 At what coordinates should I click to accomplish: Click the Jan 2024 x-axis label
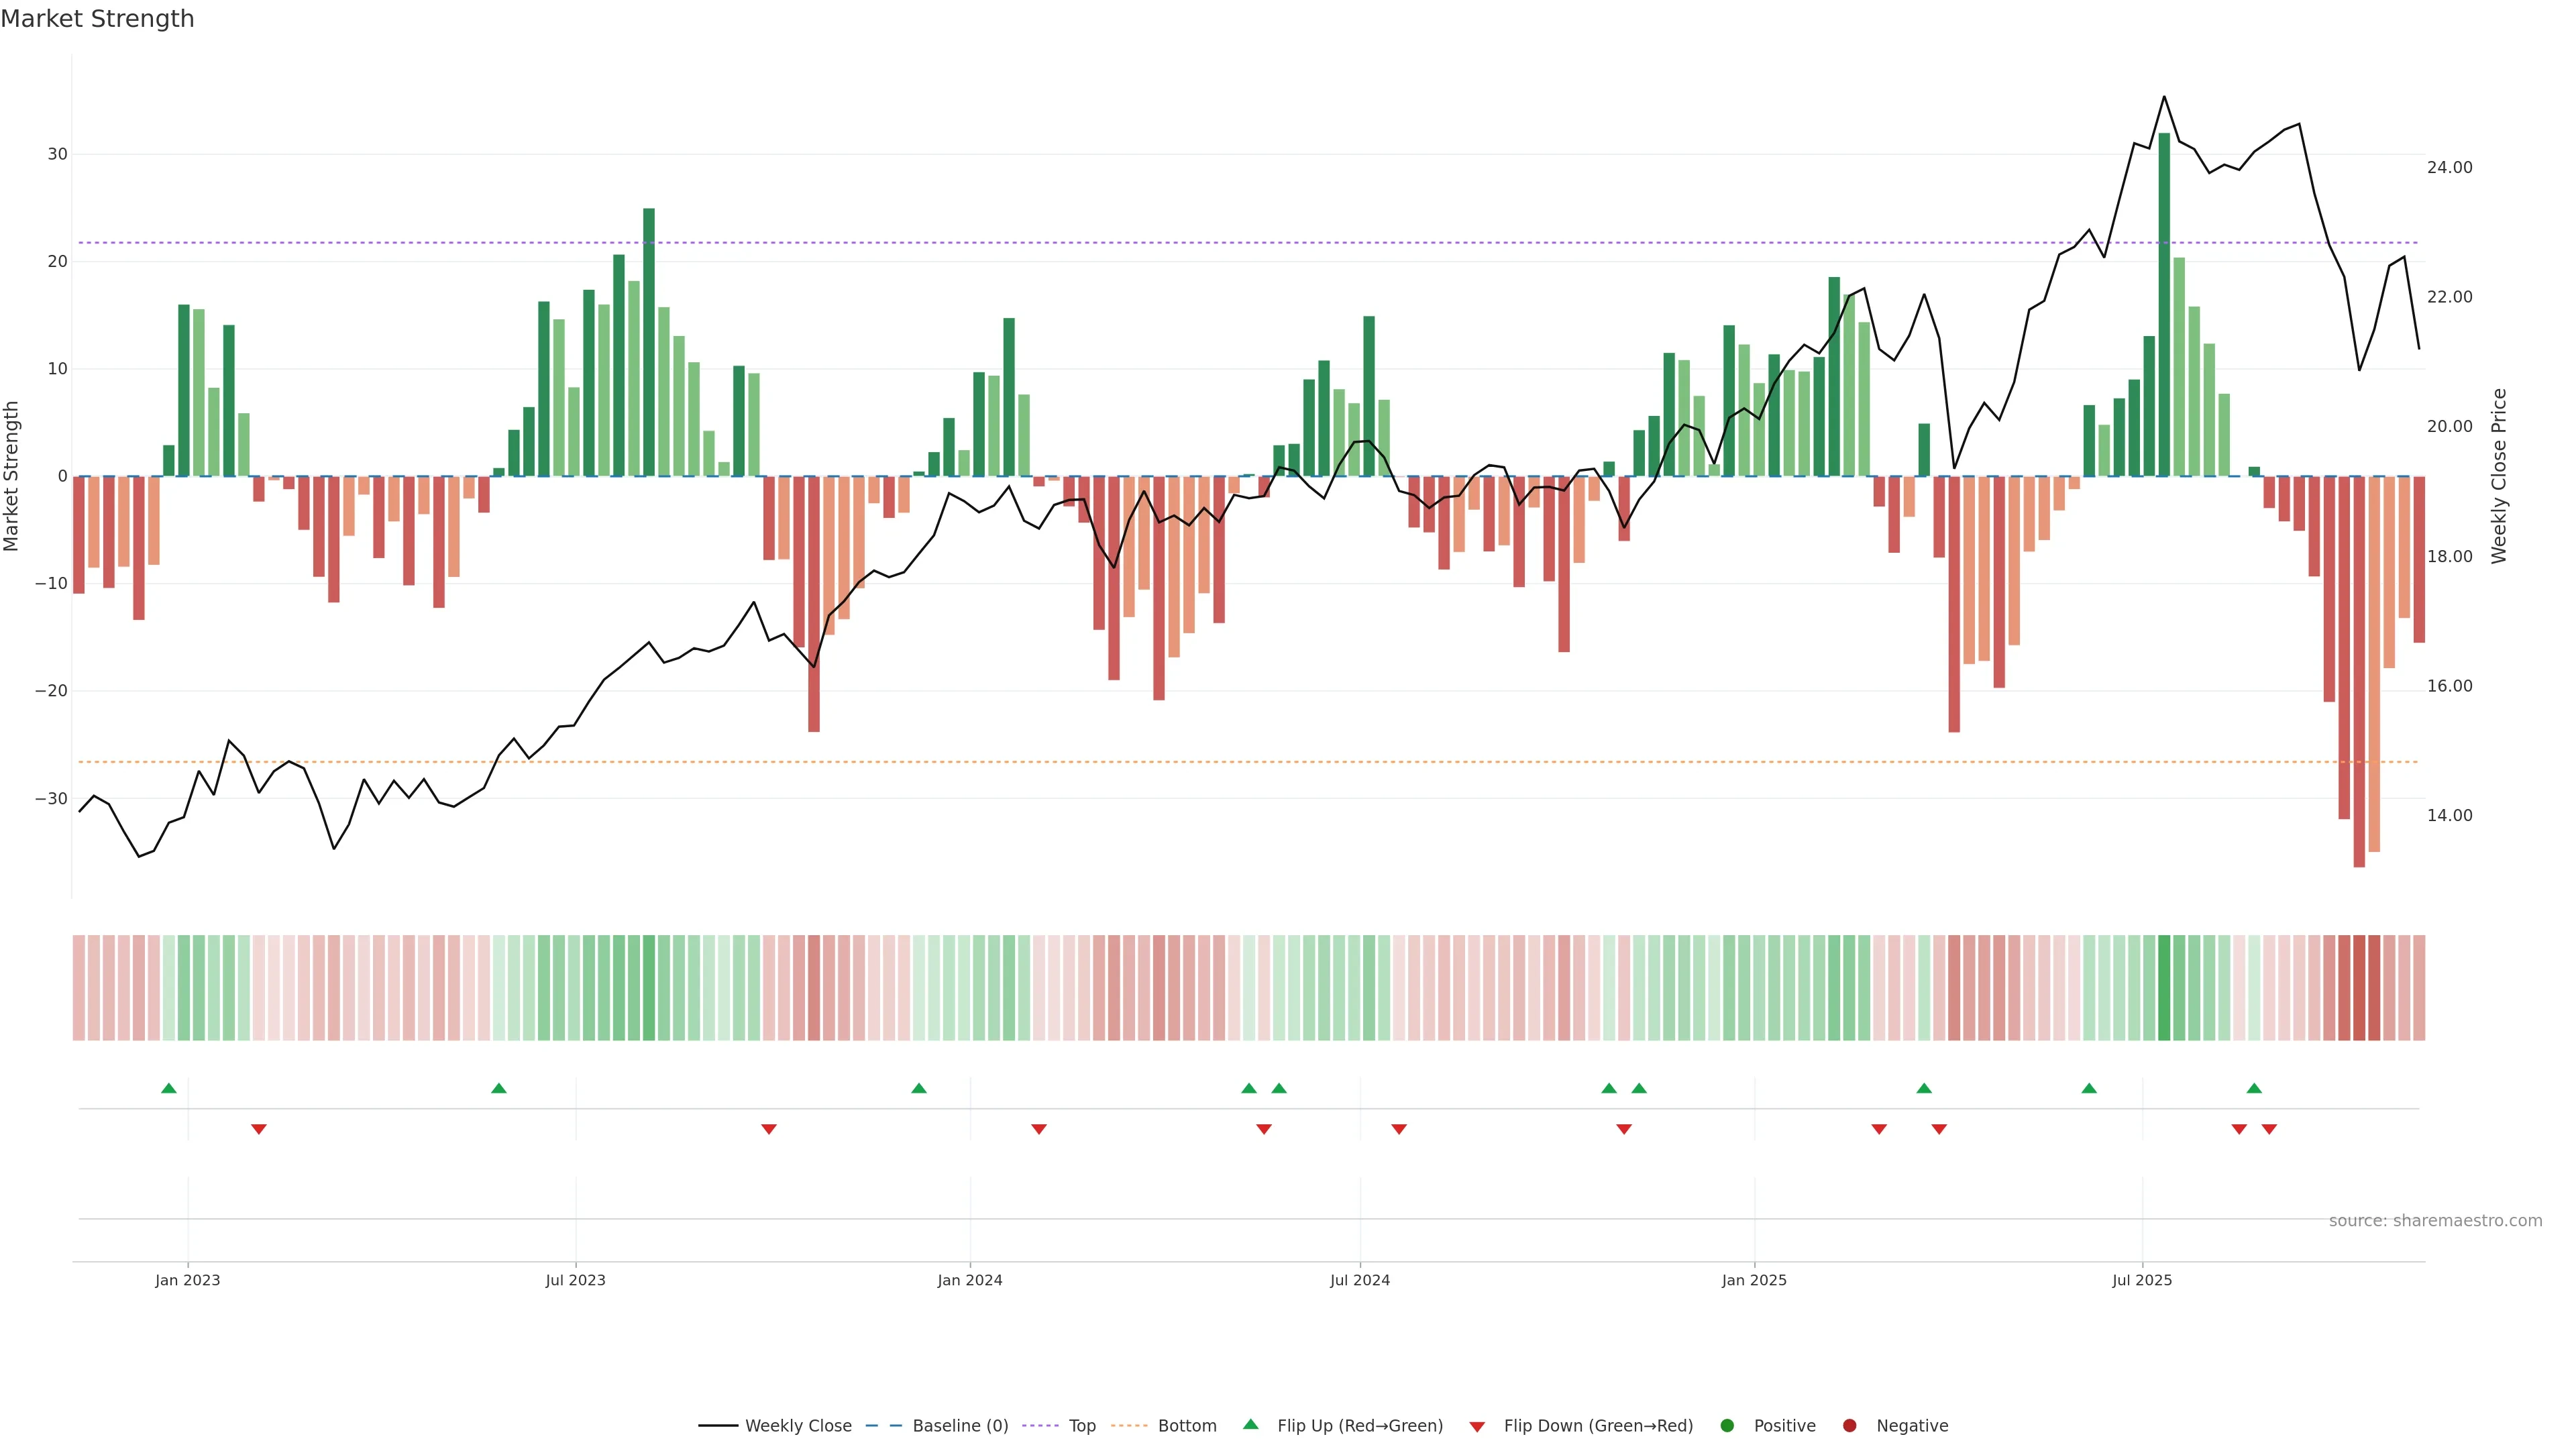point(969,1280)
